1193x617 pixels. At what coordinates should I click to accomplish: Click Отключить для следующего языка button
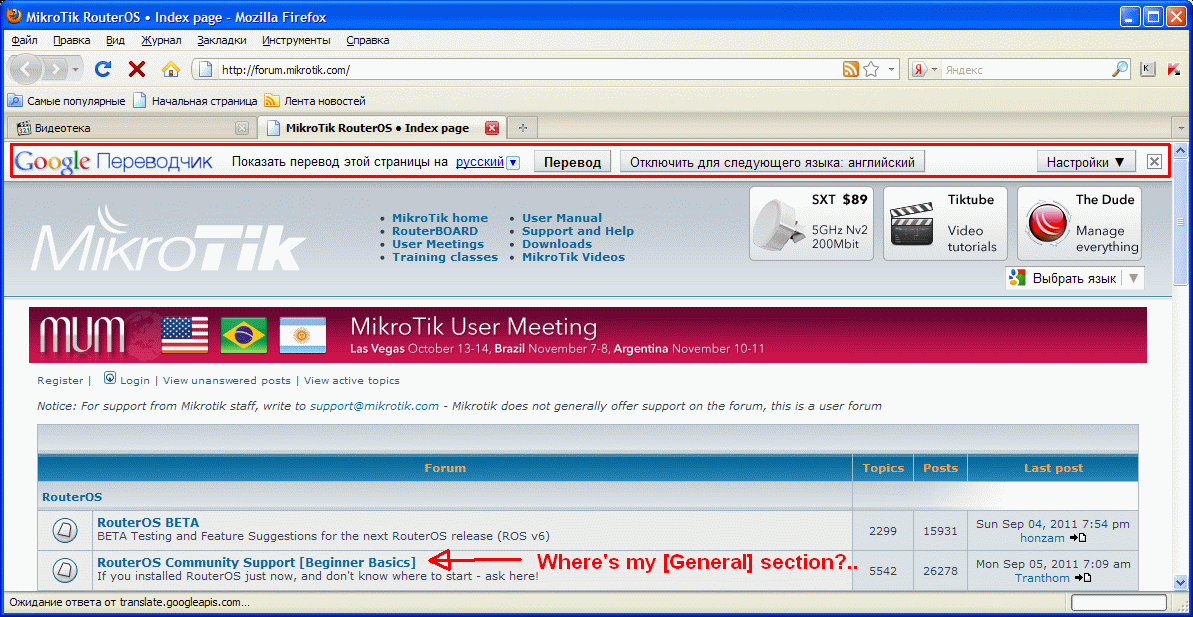tap(772, 162)
